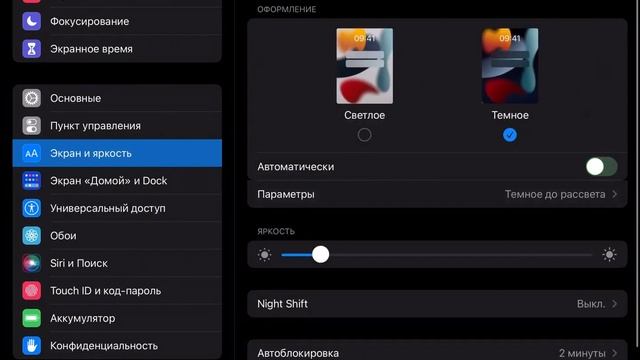Open Touch ID и код-пароль label
The width and height of the screenshot is (640, 360).
105,291
